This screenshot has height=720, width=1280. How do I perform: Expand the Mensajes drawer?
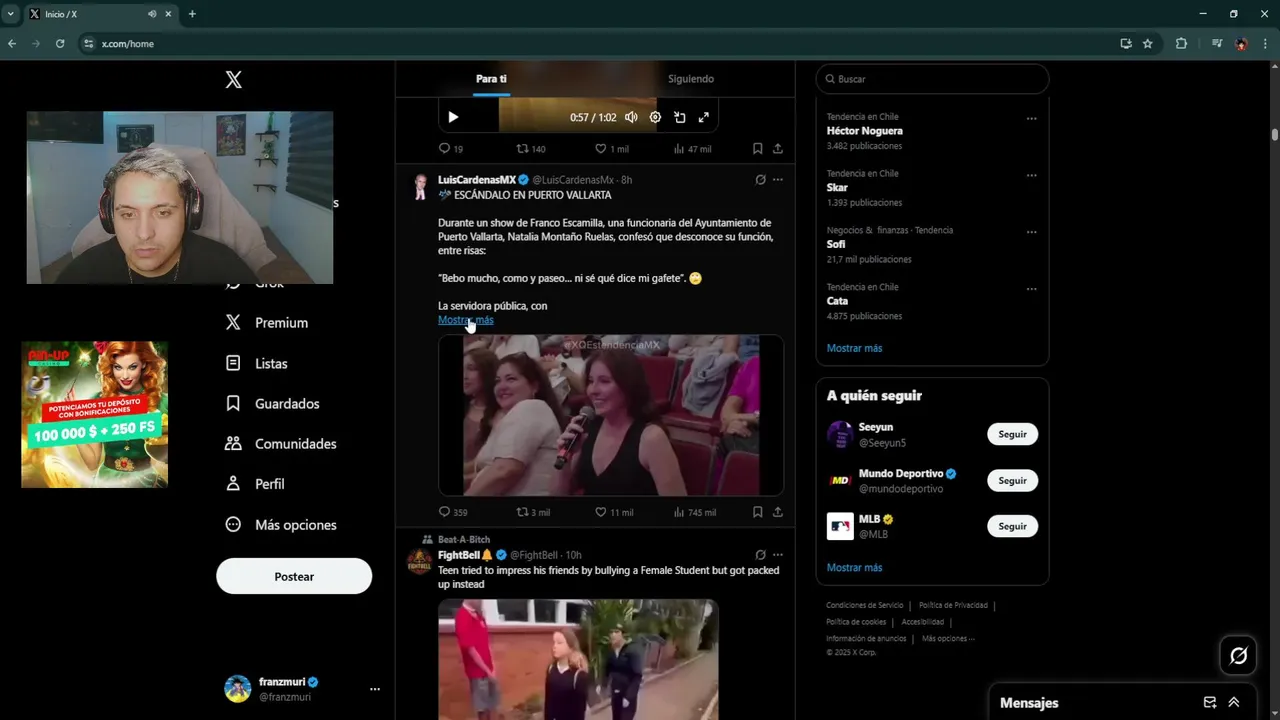tap(1233, 702)
